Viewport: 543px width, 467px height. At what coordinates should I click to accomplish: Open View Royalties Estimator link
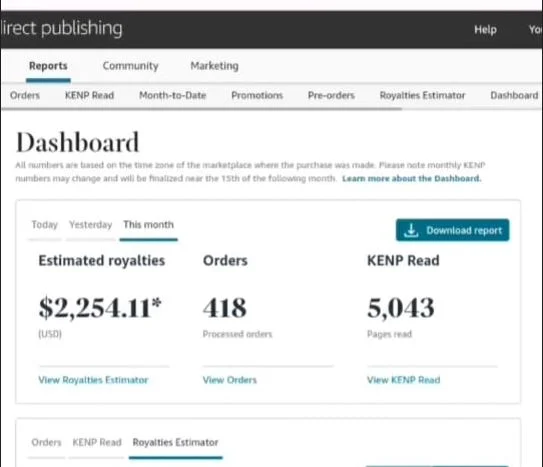pos(93,380)
